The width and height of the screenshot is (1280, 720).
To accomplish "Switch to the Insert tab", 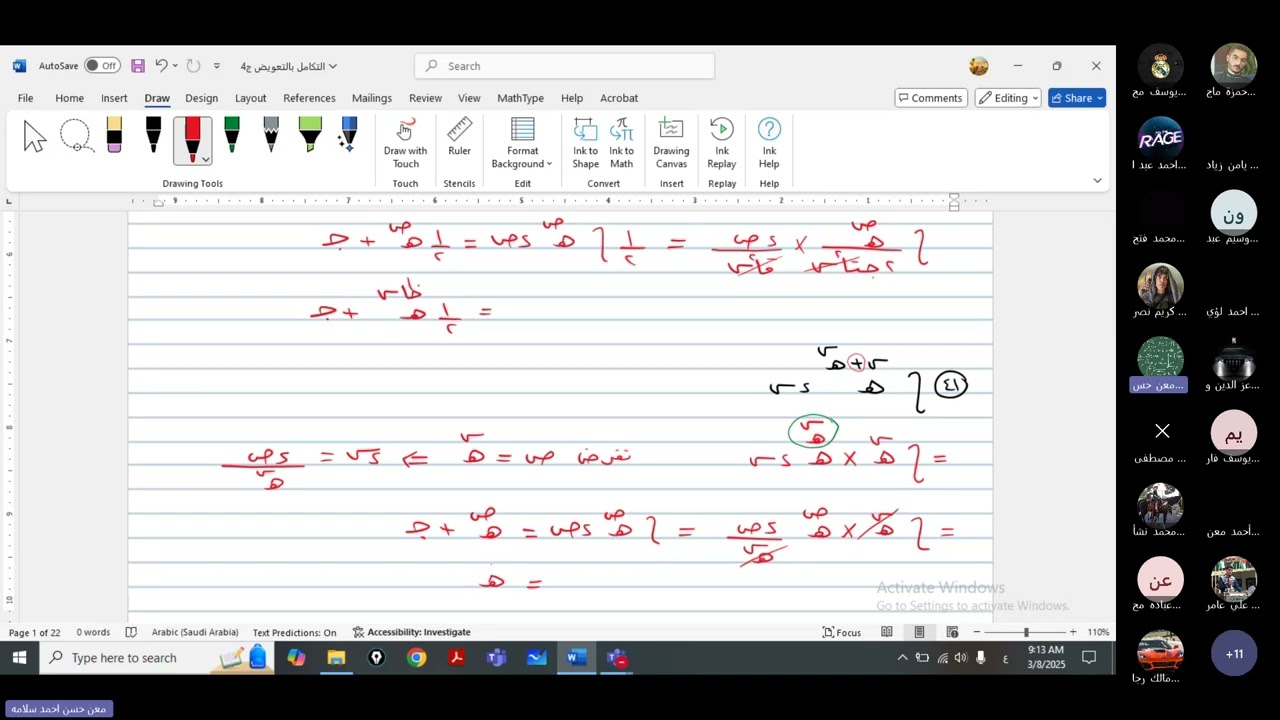I will [114, 98].
